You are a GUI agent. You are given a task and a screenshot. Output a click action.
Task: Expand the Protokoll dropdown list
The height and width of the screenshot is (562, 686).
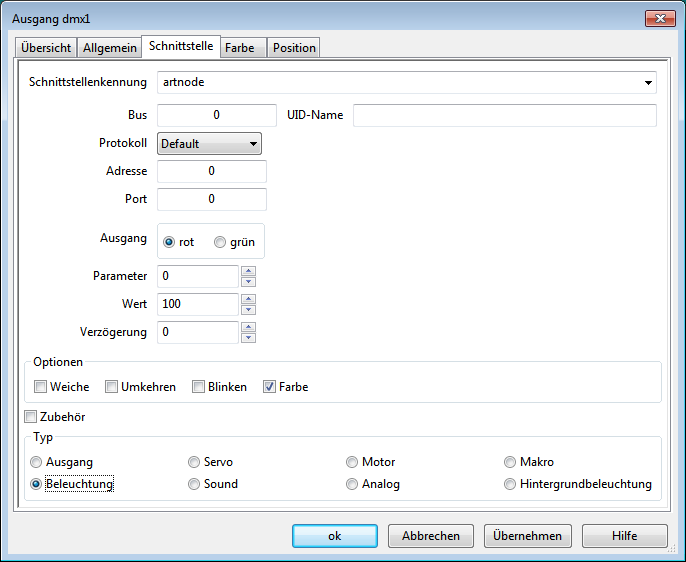click(x=209, y=144)
